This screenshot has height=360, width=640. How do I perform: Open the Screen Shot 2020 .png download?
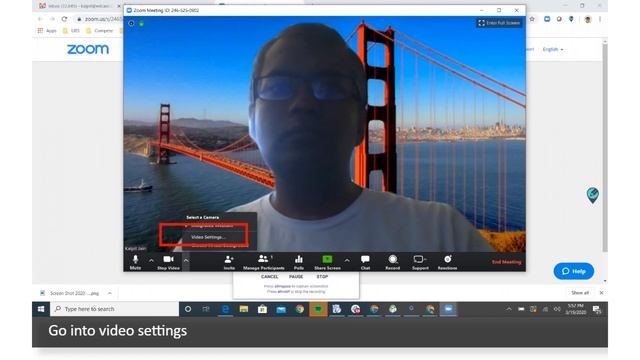click(x=70, y=293)
